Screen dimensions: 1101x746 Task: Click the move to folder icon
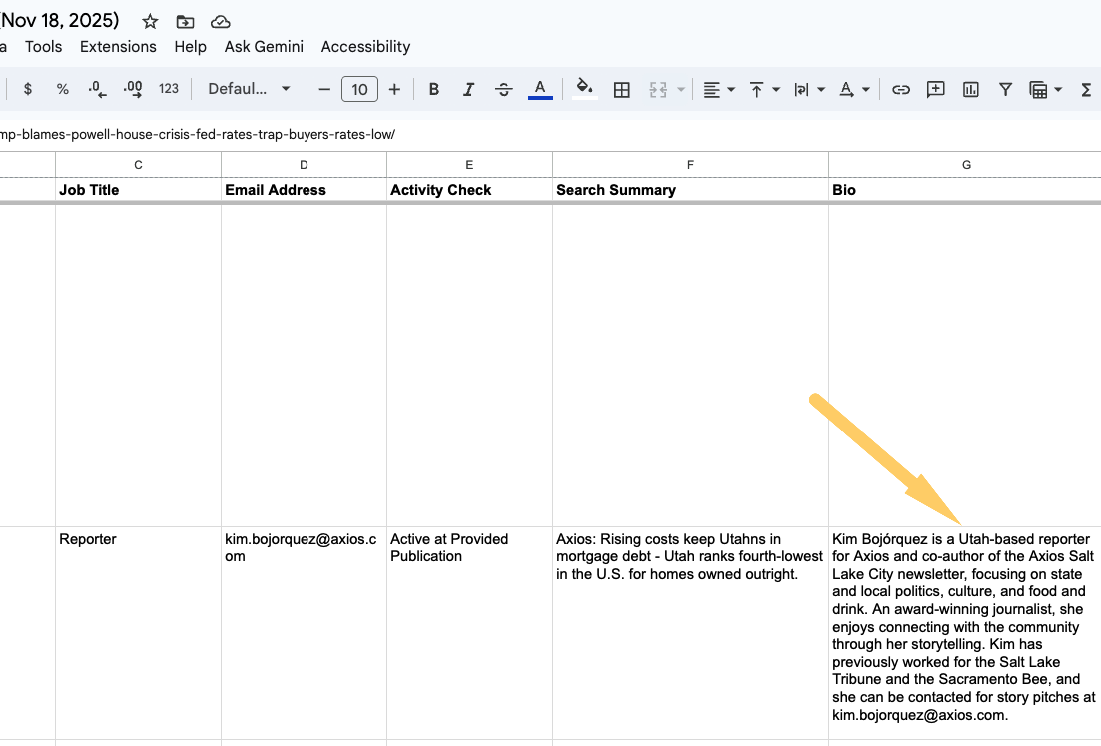[185, 21]
